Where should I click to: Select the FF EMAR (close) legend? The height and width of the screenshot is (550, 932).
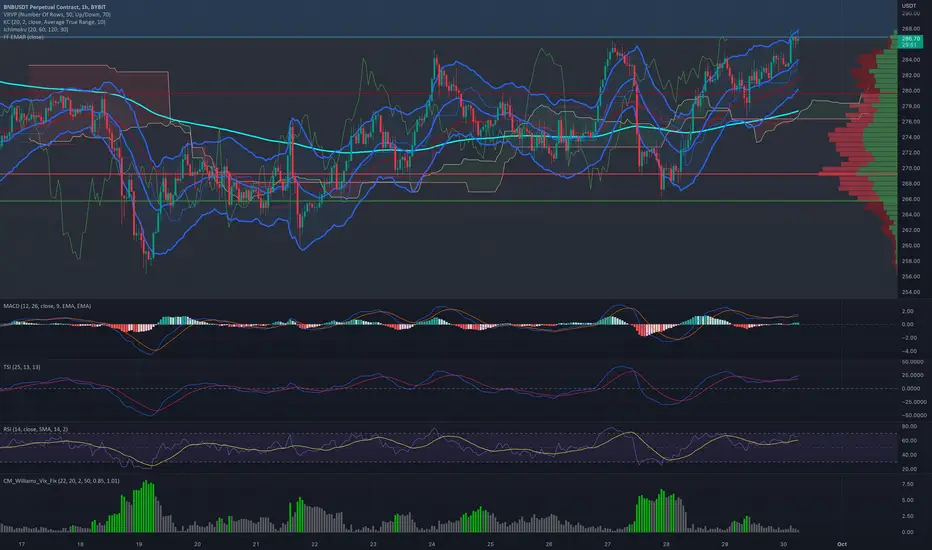click(23, 37)
